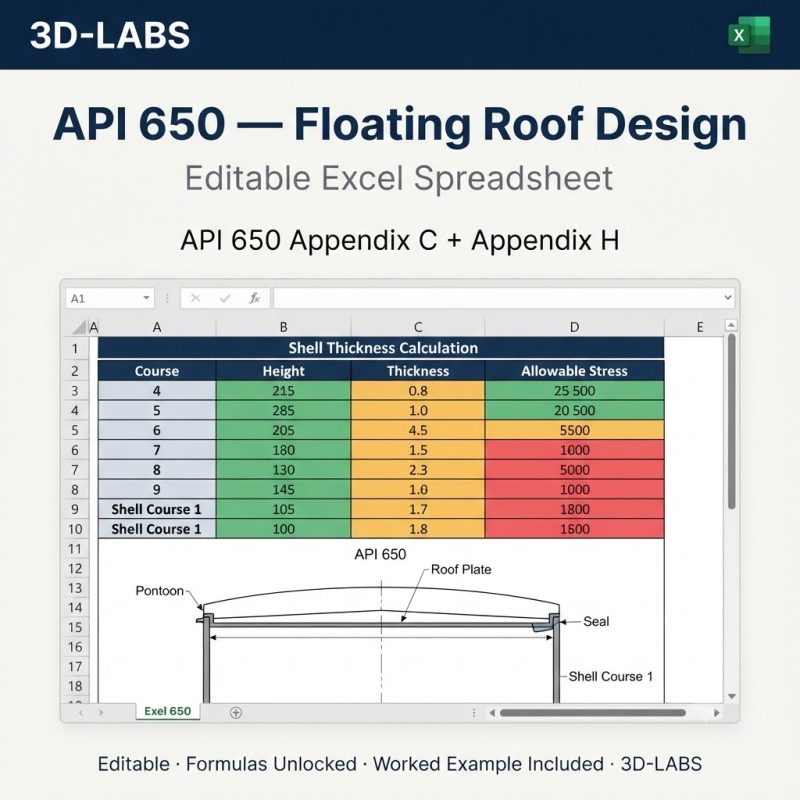Click vertical scrollbar up arrow

coord(731,325)
